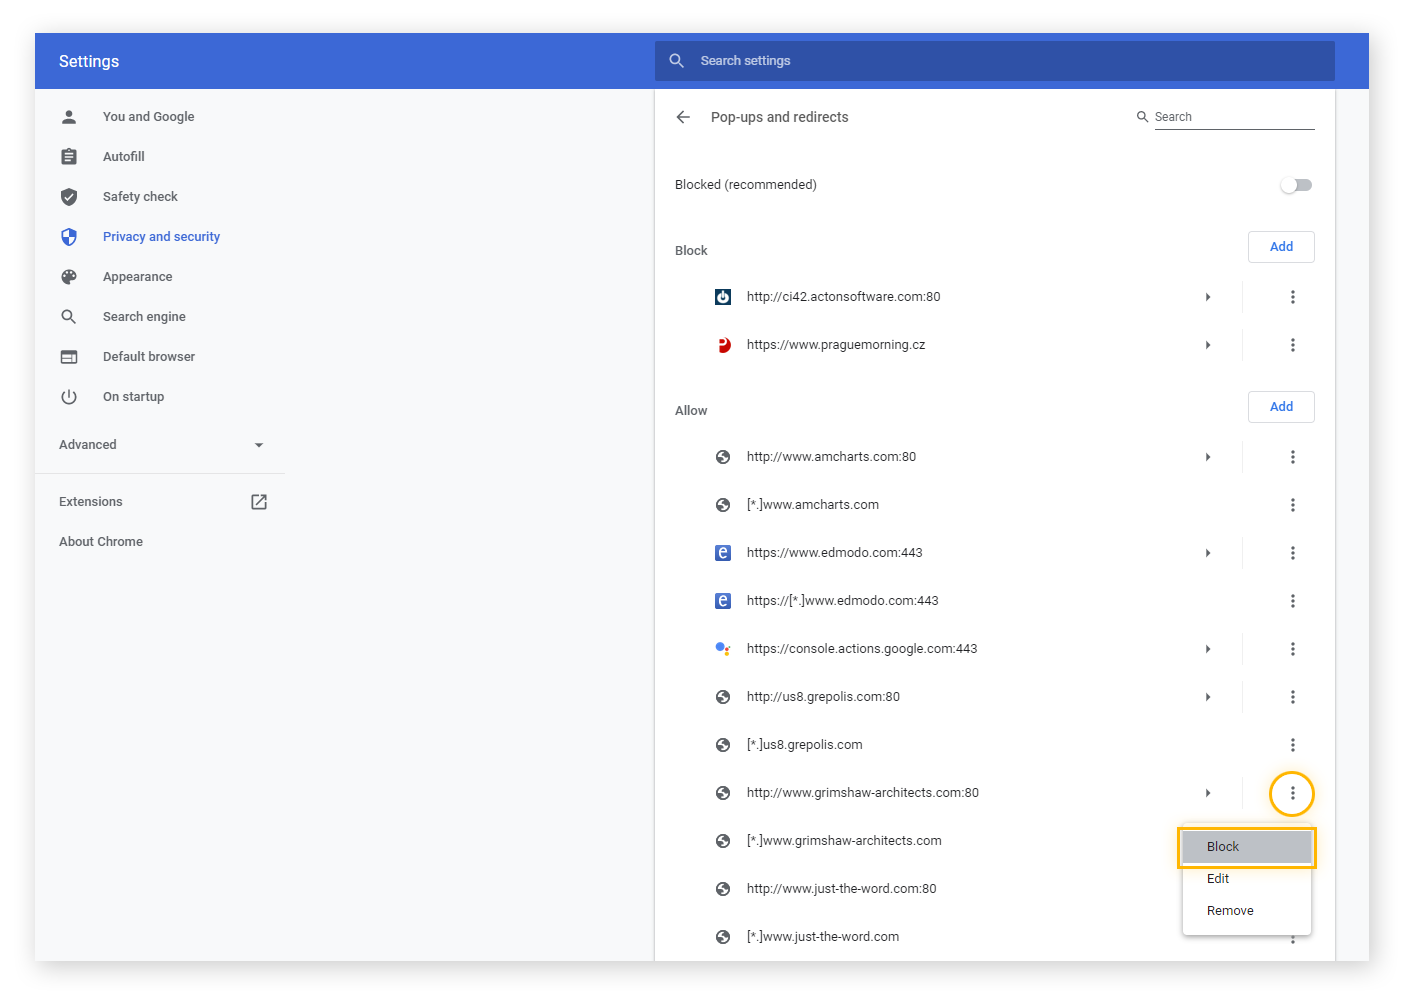
Task: Open the Appearance settings via palette icon
Action: 69,276
